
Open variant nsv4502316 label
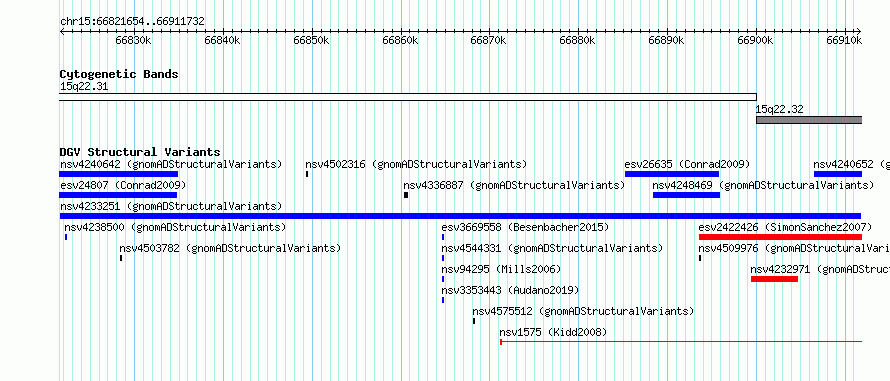click(x=416, y=165)
